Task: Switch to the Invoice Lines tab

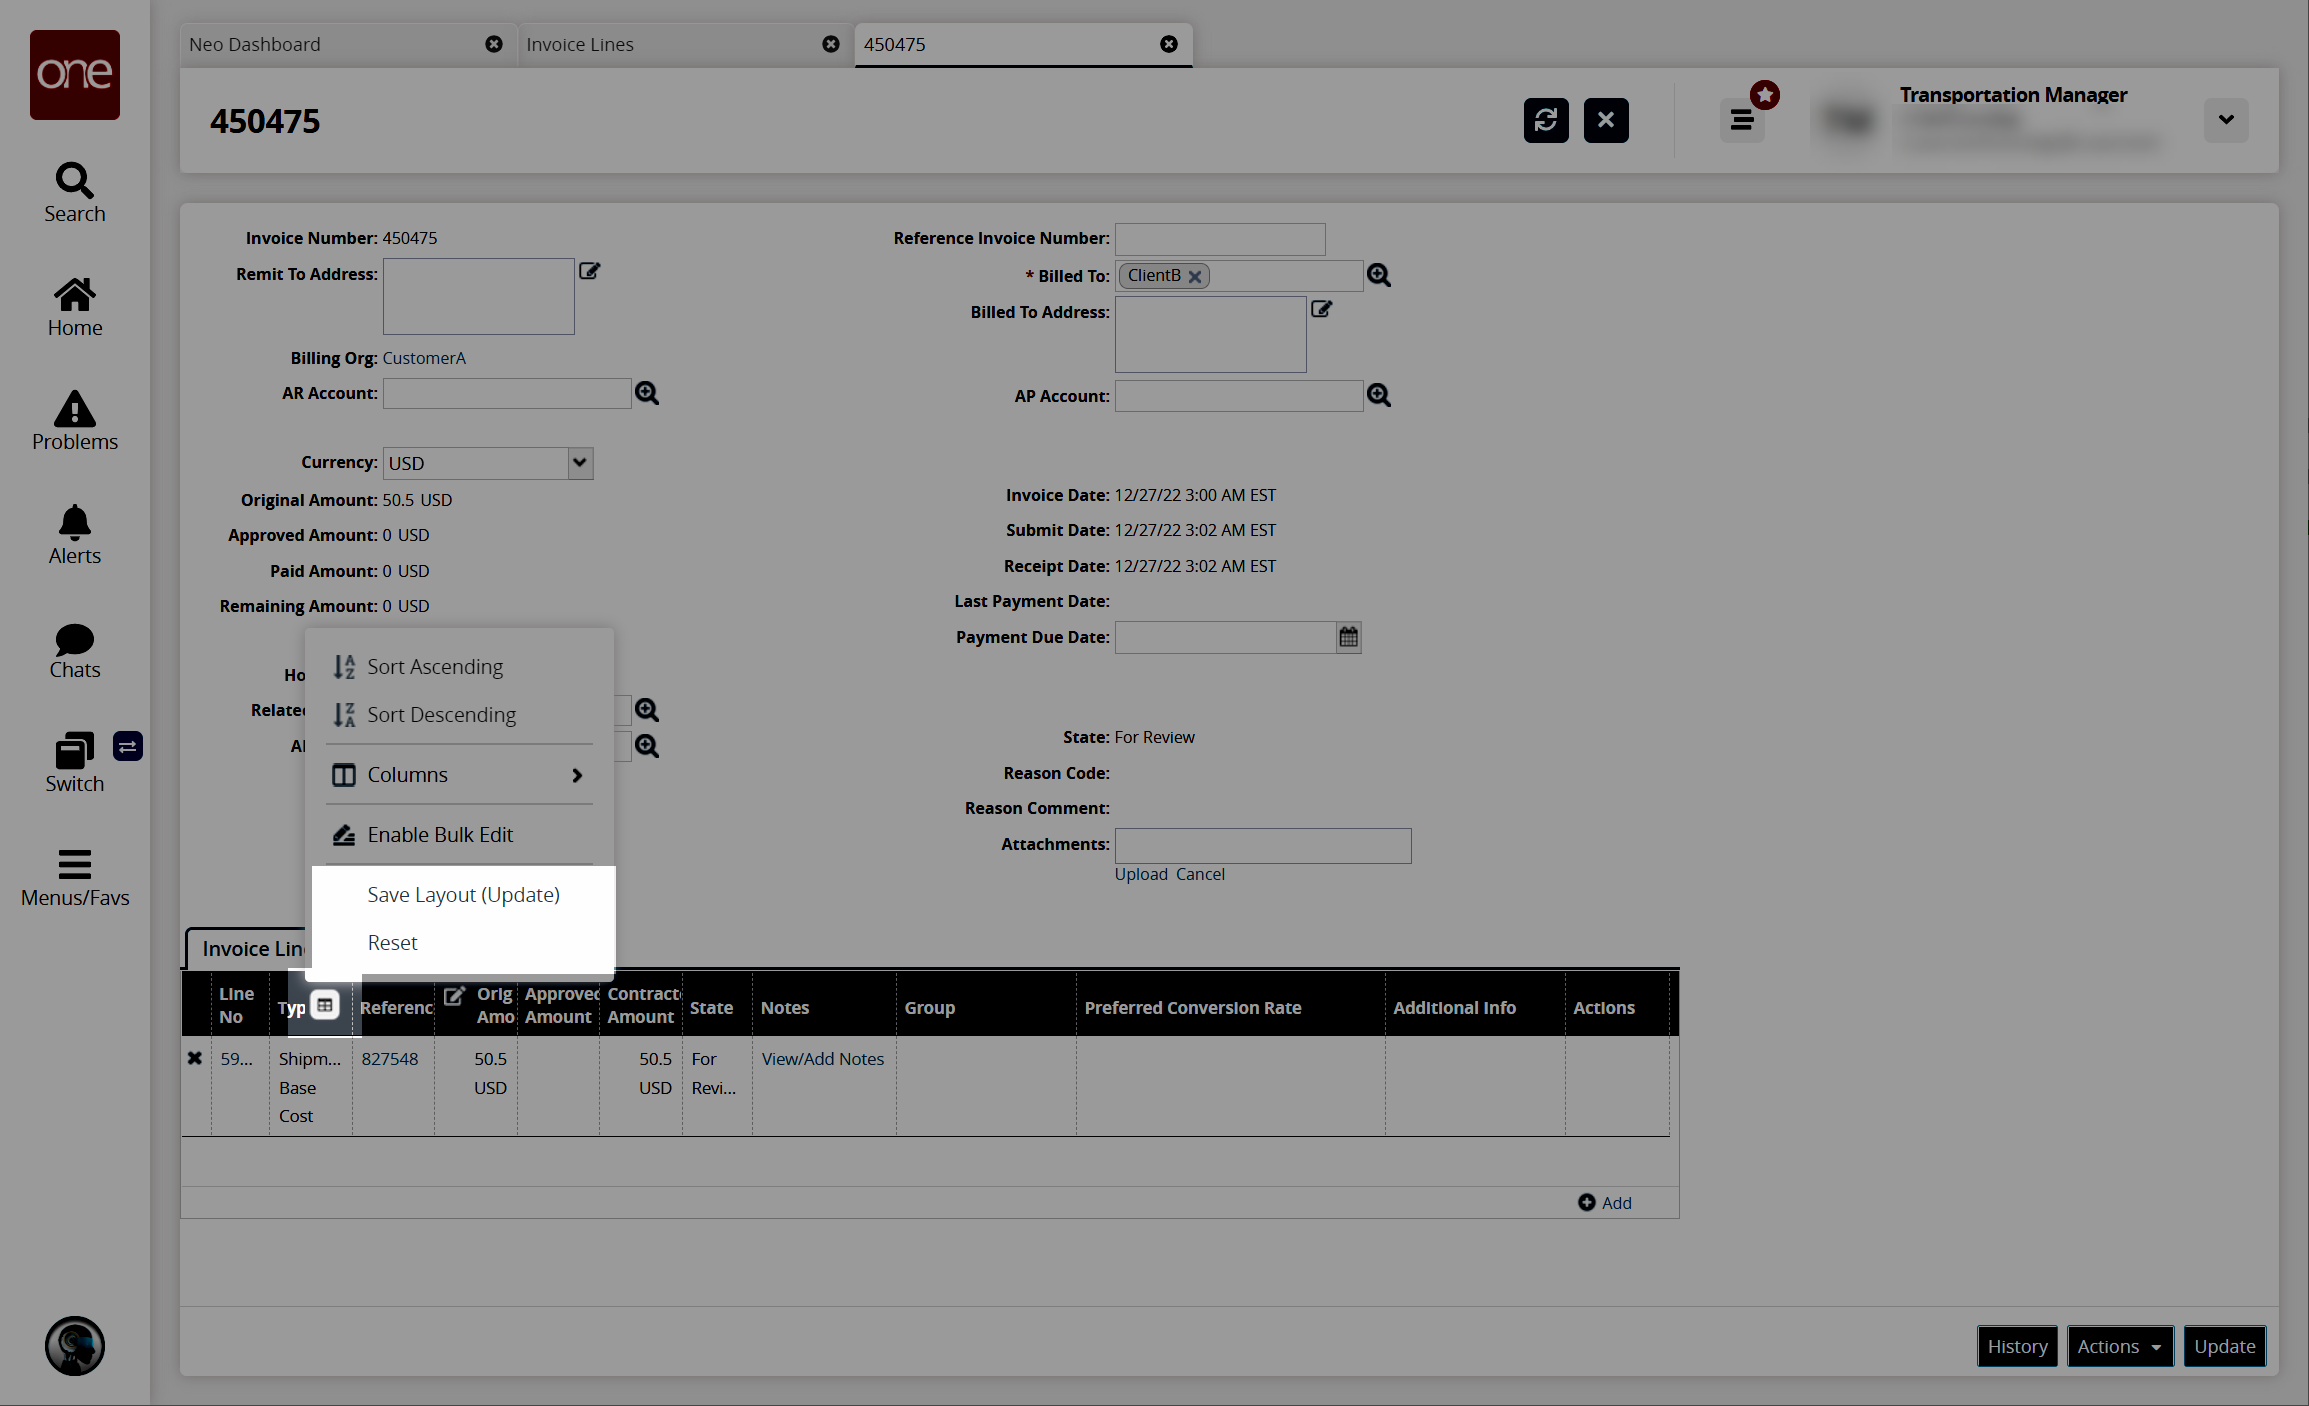Action: (x=579, y=44)
